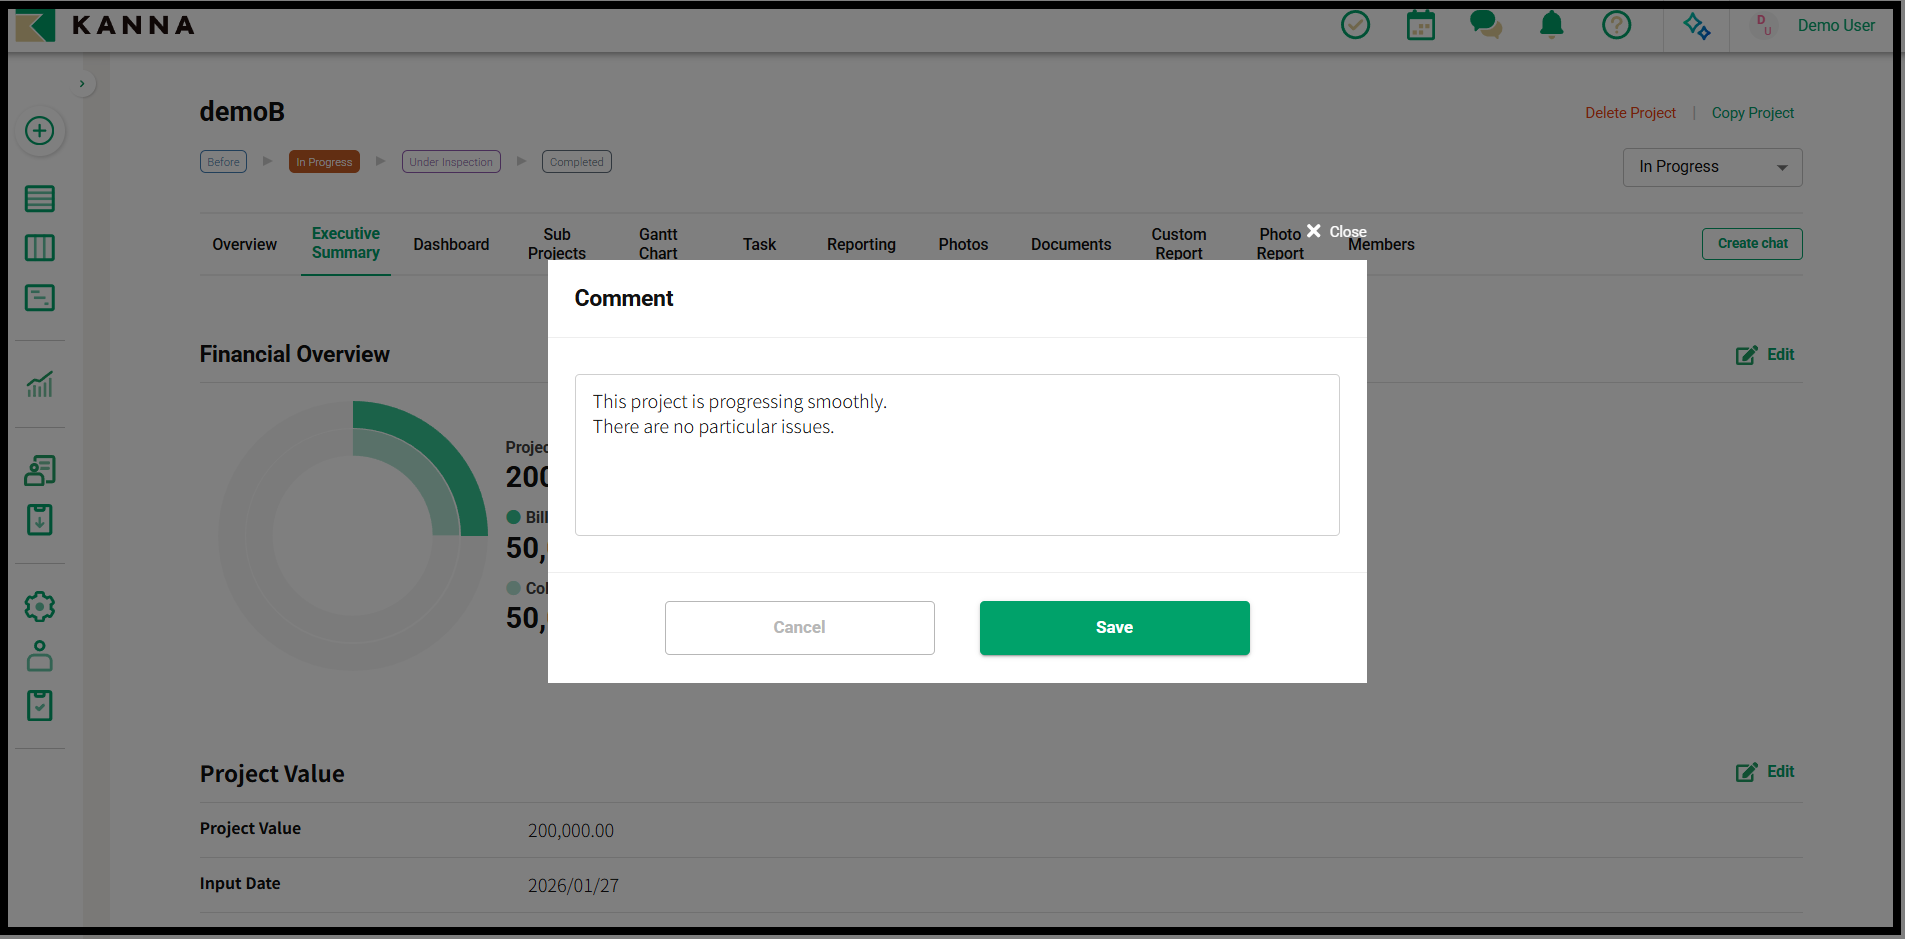Open the analytics chart icon in sidebar
1905x939 pixels.
(40, 384)
